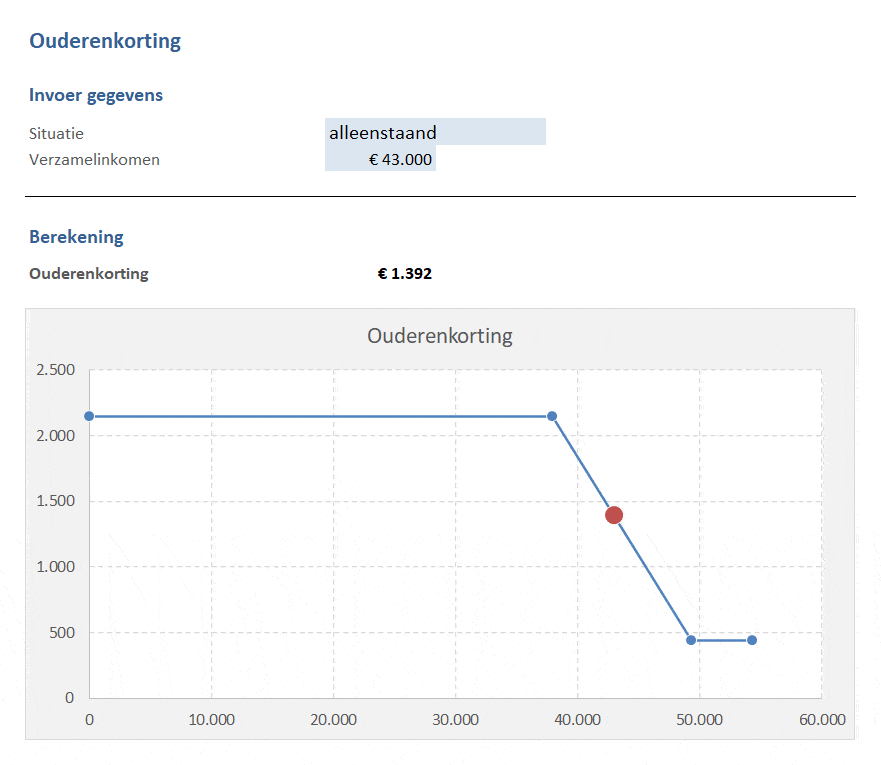This screenshot has width=881, height=765.
Task: Select the 'Situatie' label
Action: tap(56, 133)
